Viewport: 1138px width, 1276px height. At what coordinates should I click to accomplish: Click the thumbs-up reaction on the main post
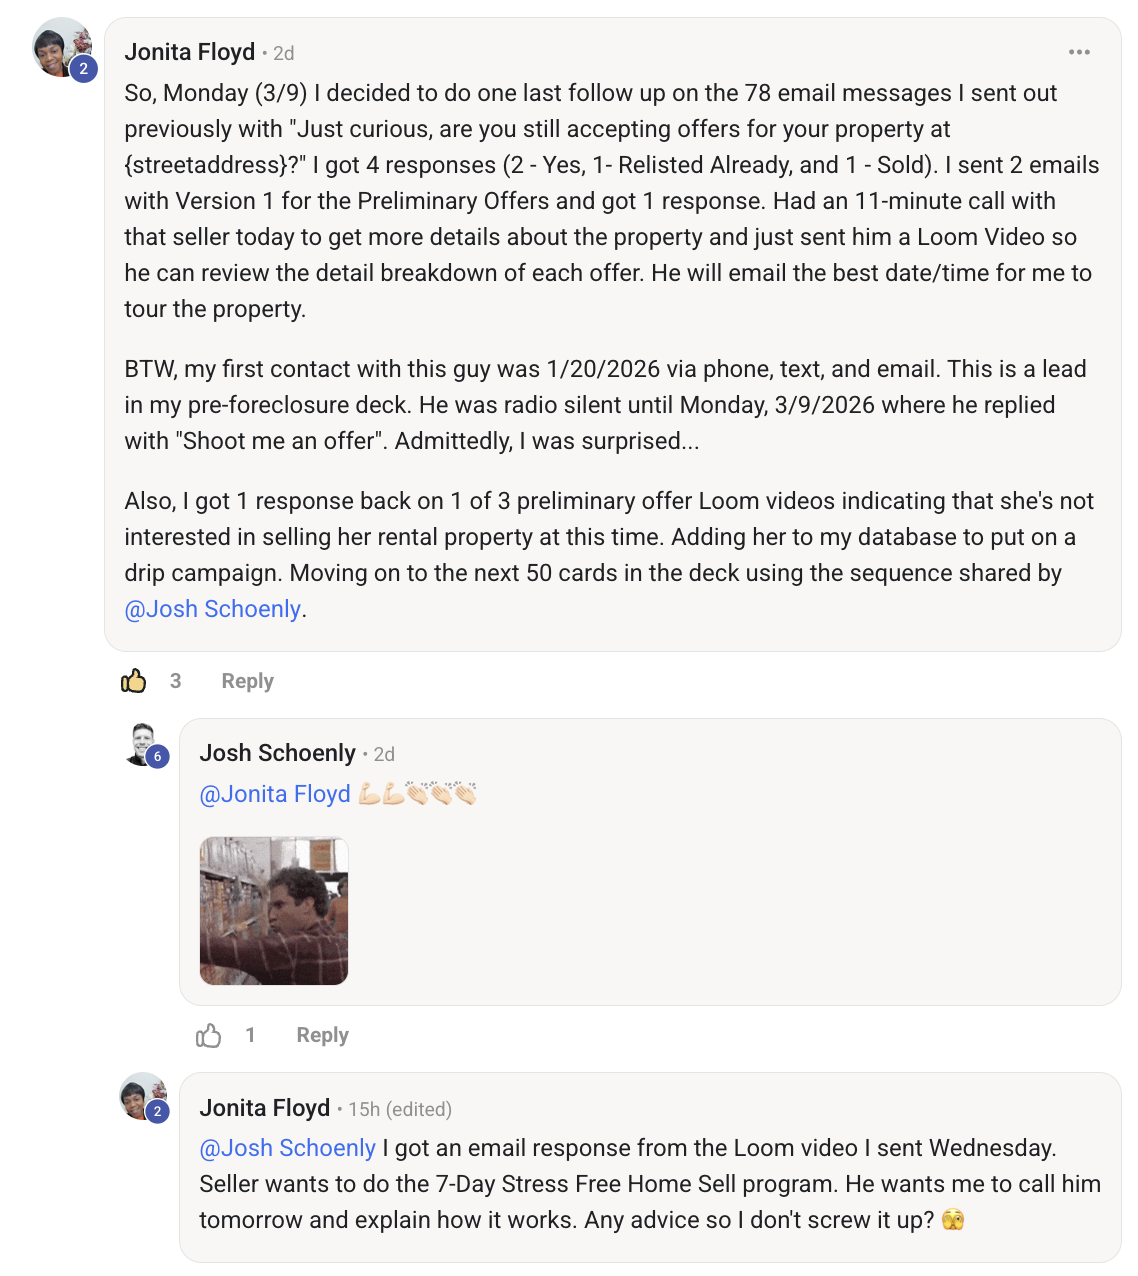click(x=133, y=680)
